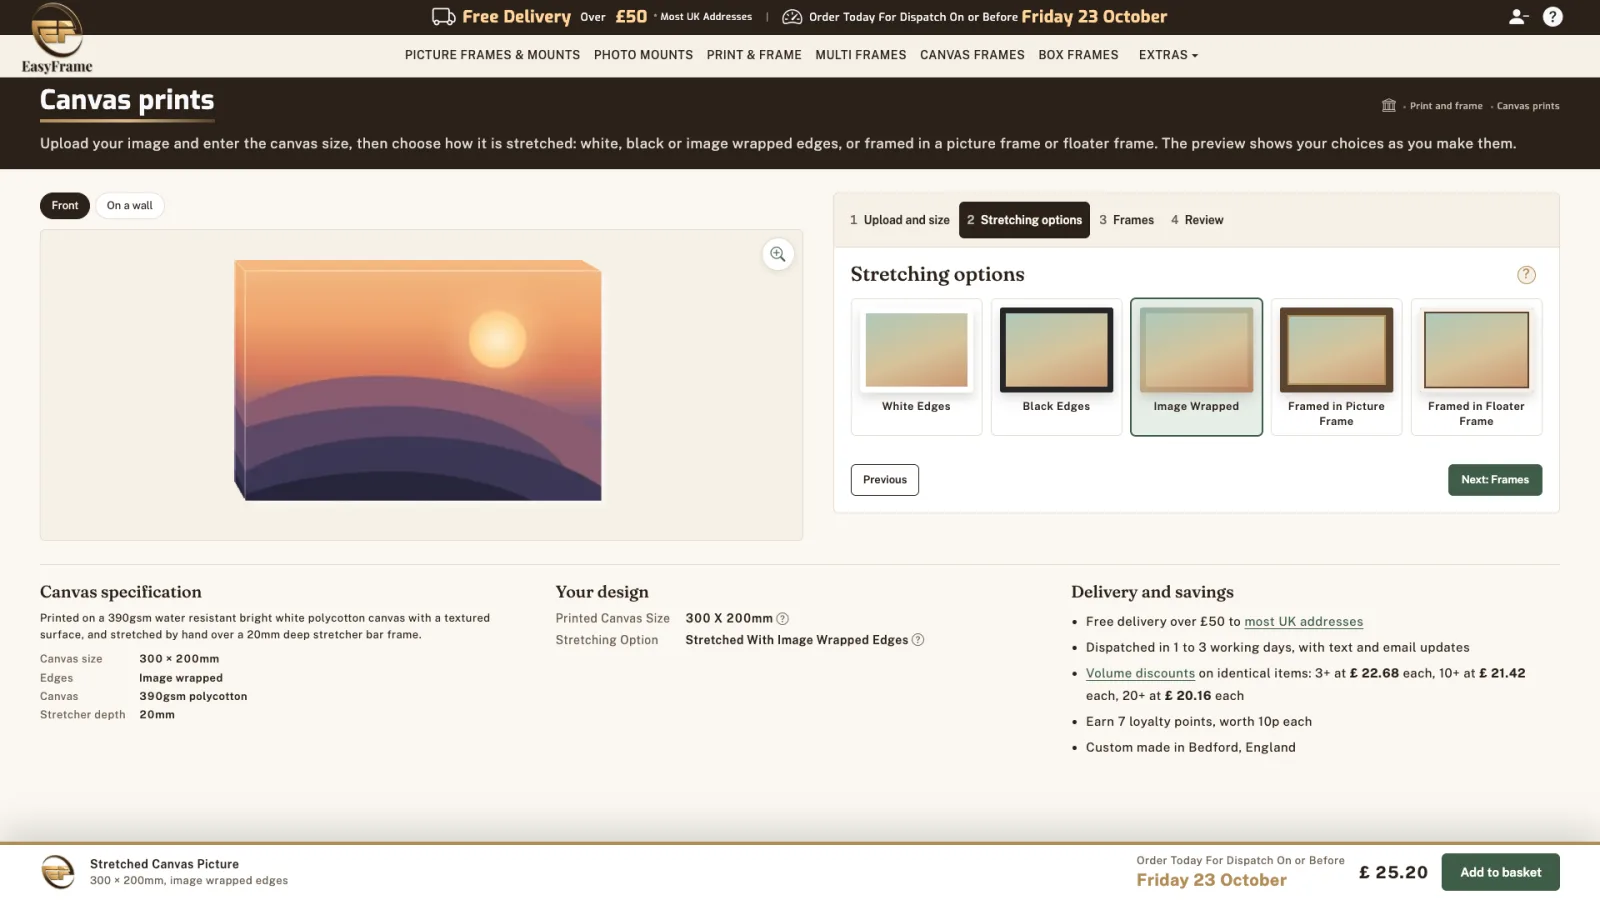
Task: Open info icon beside Image Wrapped Edges
Action: [x=918, y=640]
